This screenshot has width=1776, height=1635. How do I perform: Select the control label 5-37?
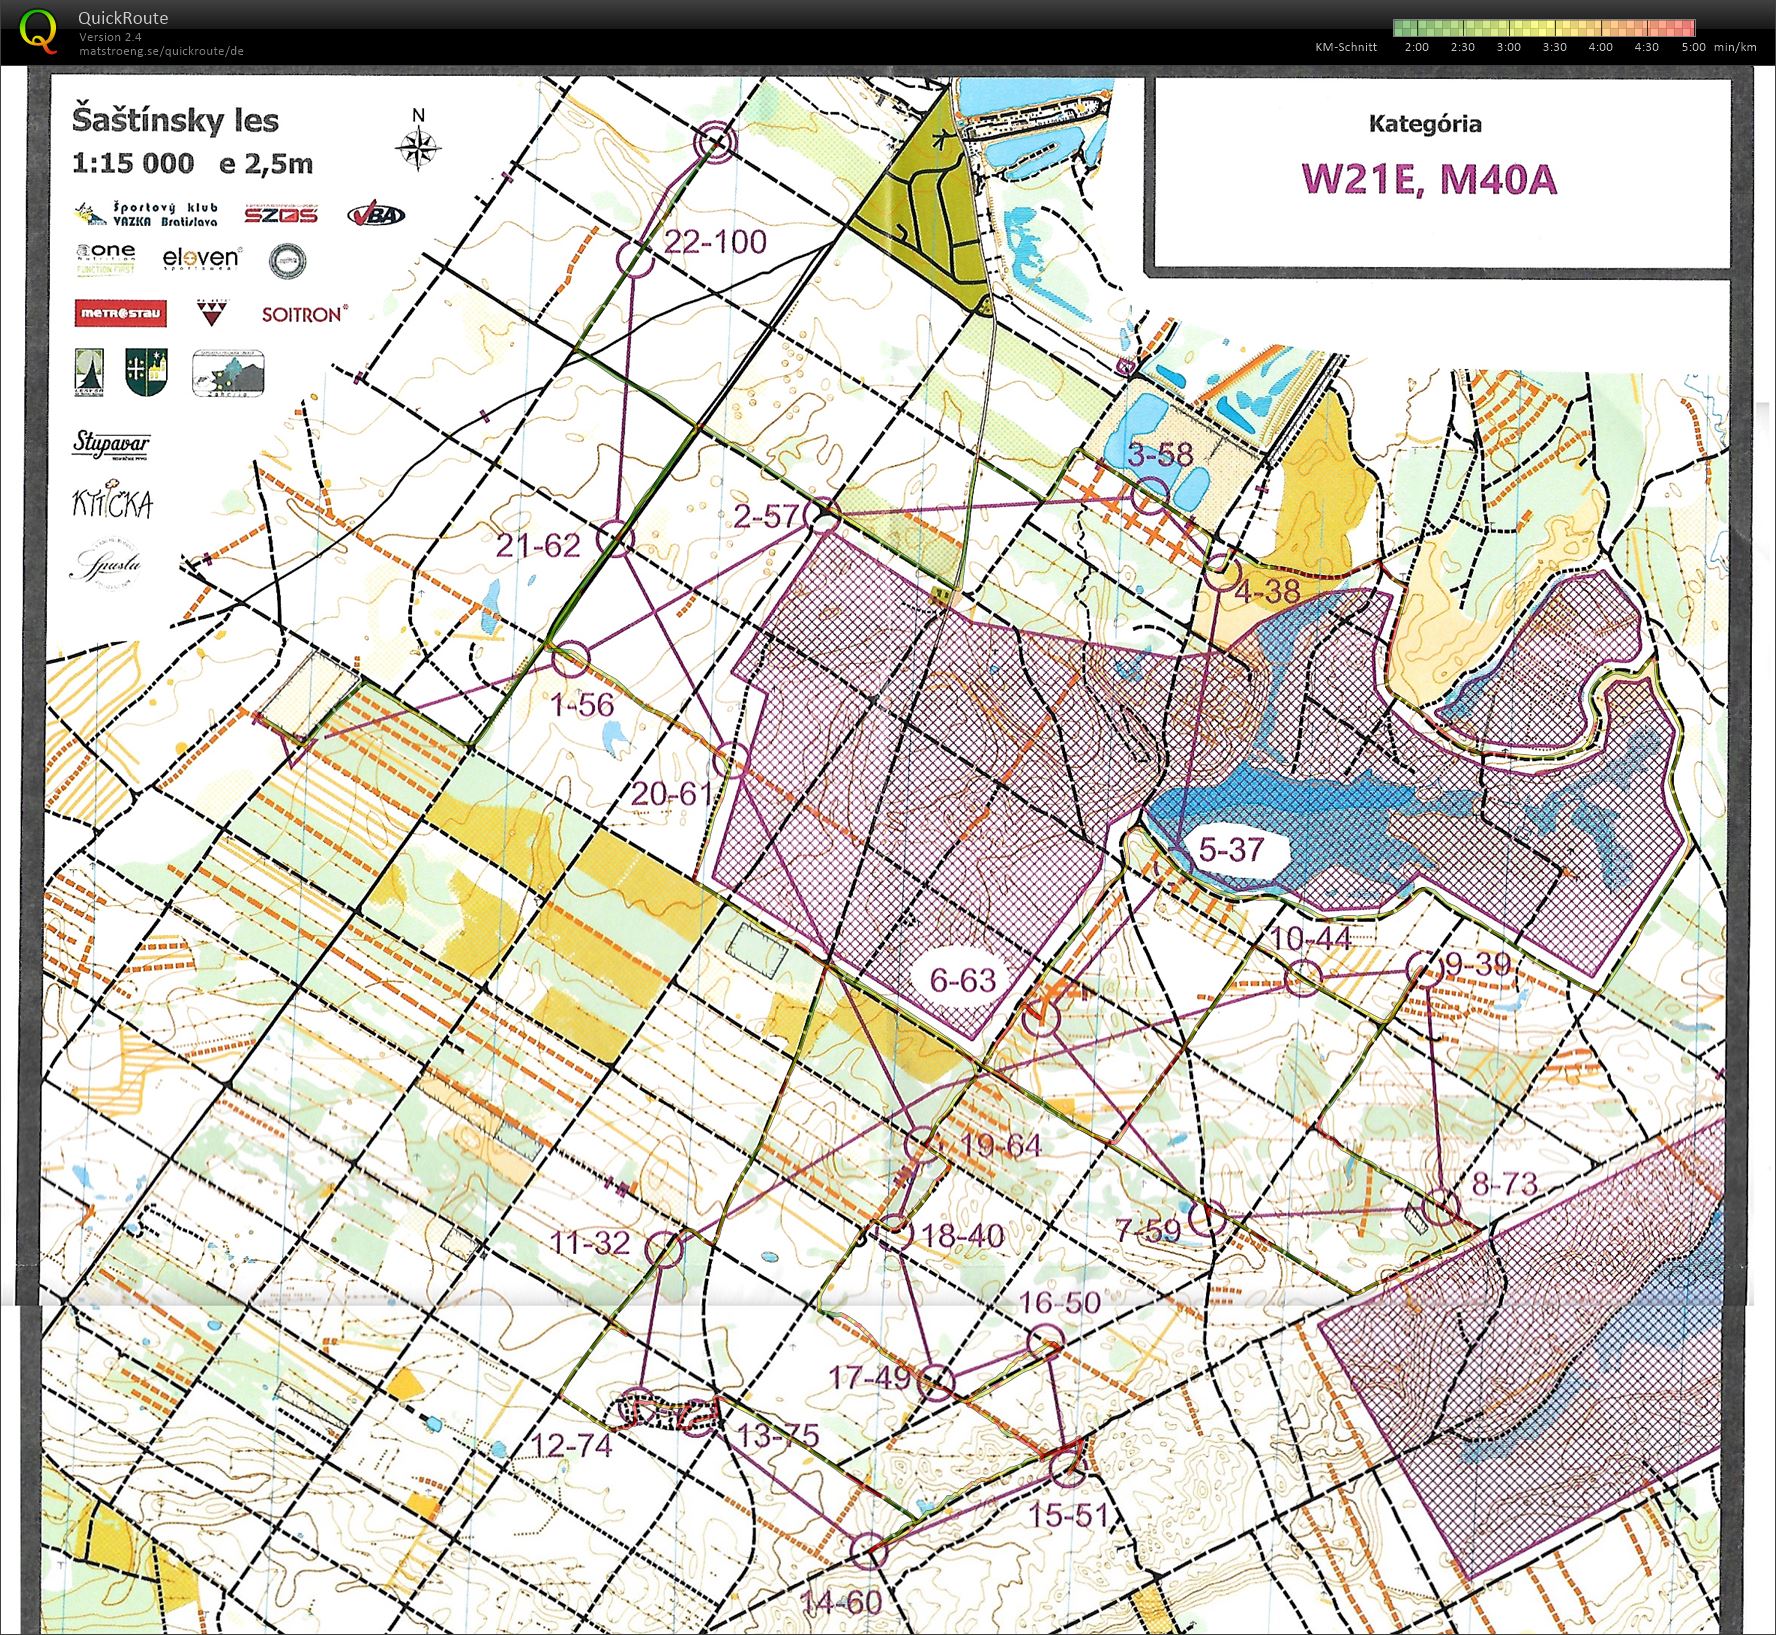click(1231, 850)
